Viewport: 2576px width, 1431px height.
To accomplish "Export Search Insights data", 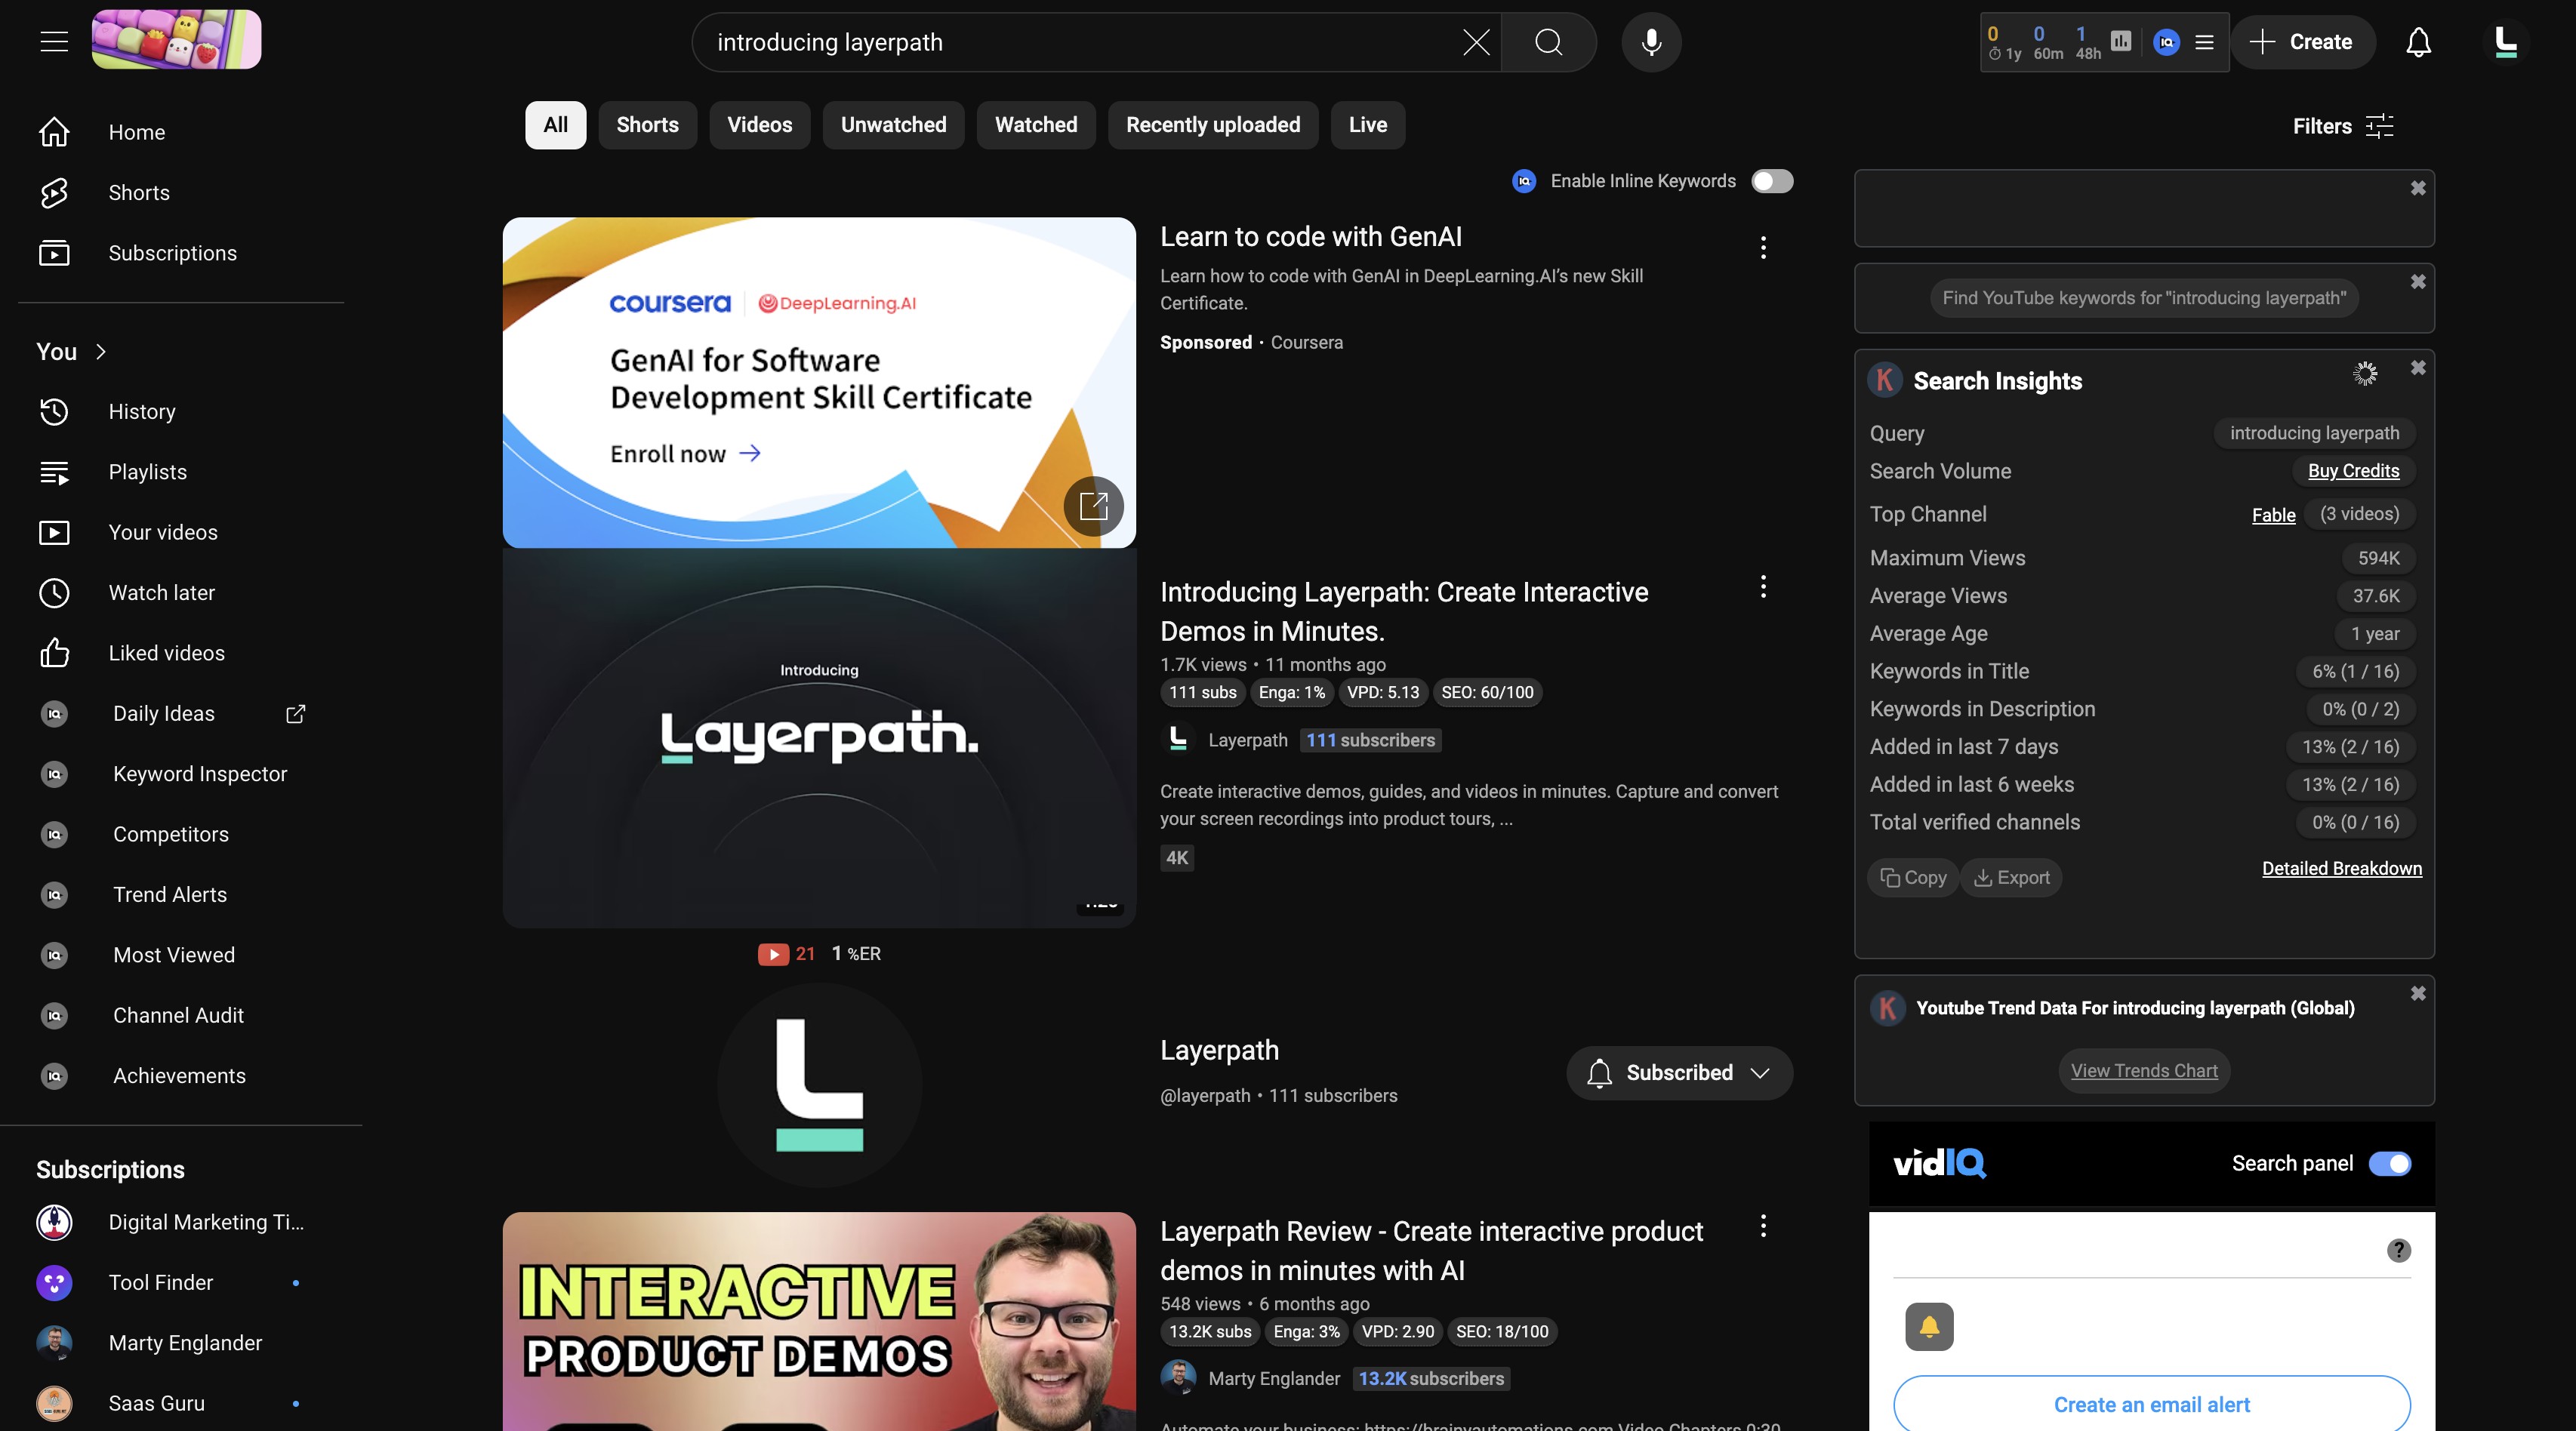I will [2011, 878].
